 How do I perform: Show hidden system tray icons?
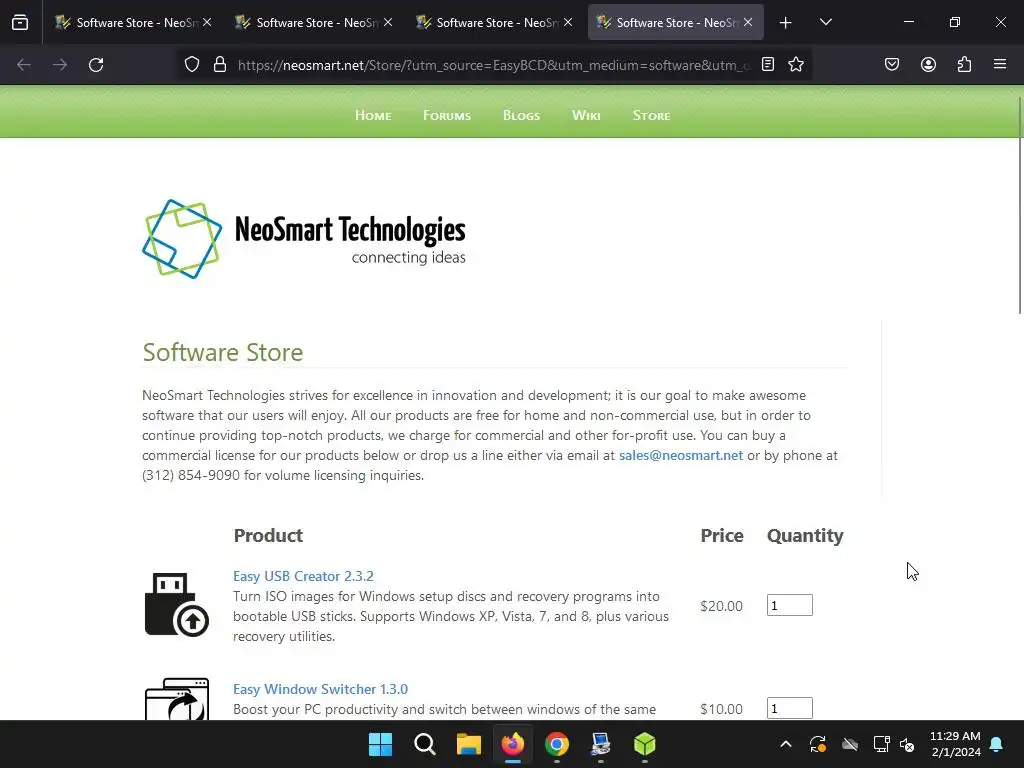coord(786,744)
